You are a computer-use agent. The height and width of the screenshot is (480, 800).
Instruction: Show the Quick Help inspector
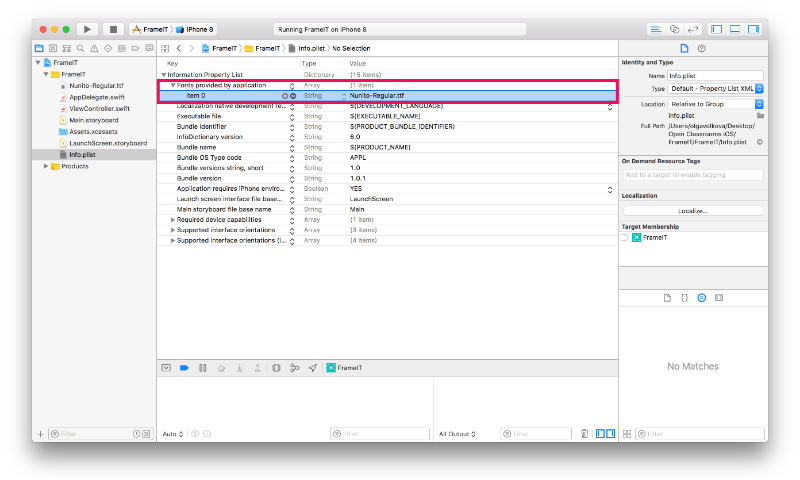(702, 48)
